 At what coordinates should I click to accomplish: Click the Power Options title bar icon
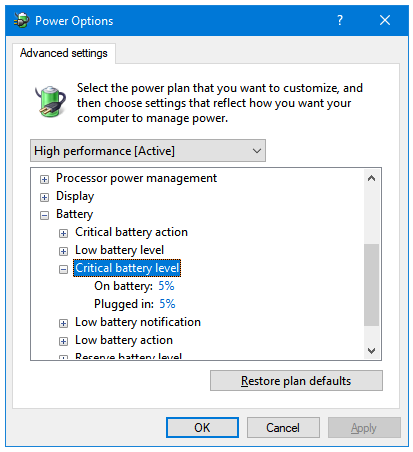[x=21, y=20]
